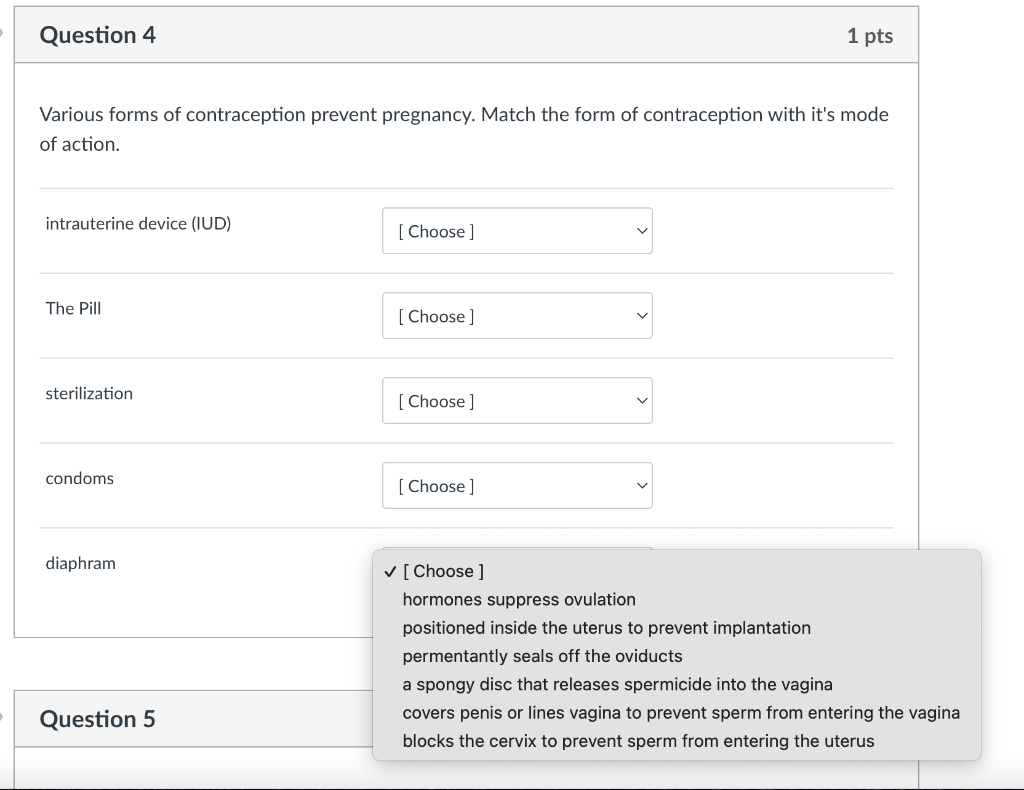
Task: Click the Question 5 heading
Action: tap(98, 719)
